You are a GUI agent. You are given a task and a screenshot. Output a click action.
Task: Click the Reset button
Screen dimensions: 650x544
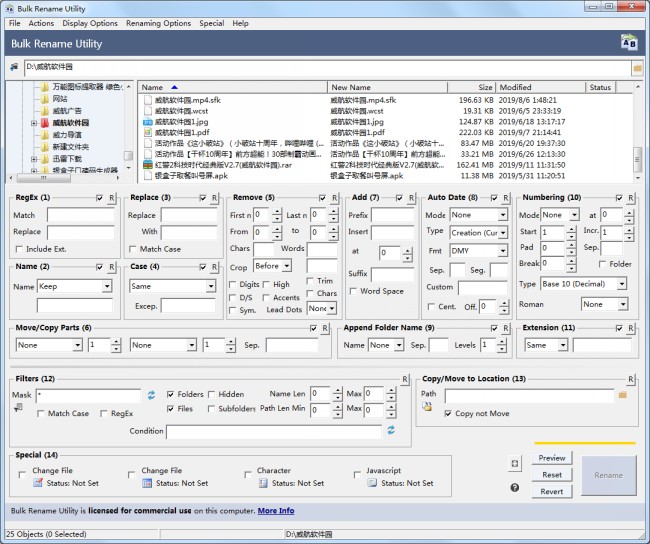click(552, 475)
